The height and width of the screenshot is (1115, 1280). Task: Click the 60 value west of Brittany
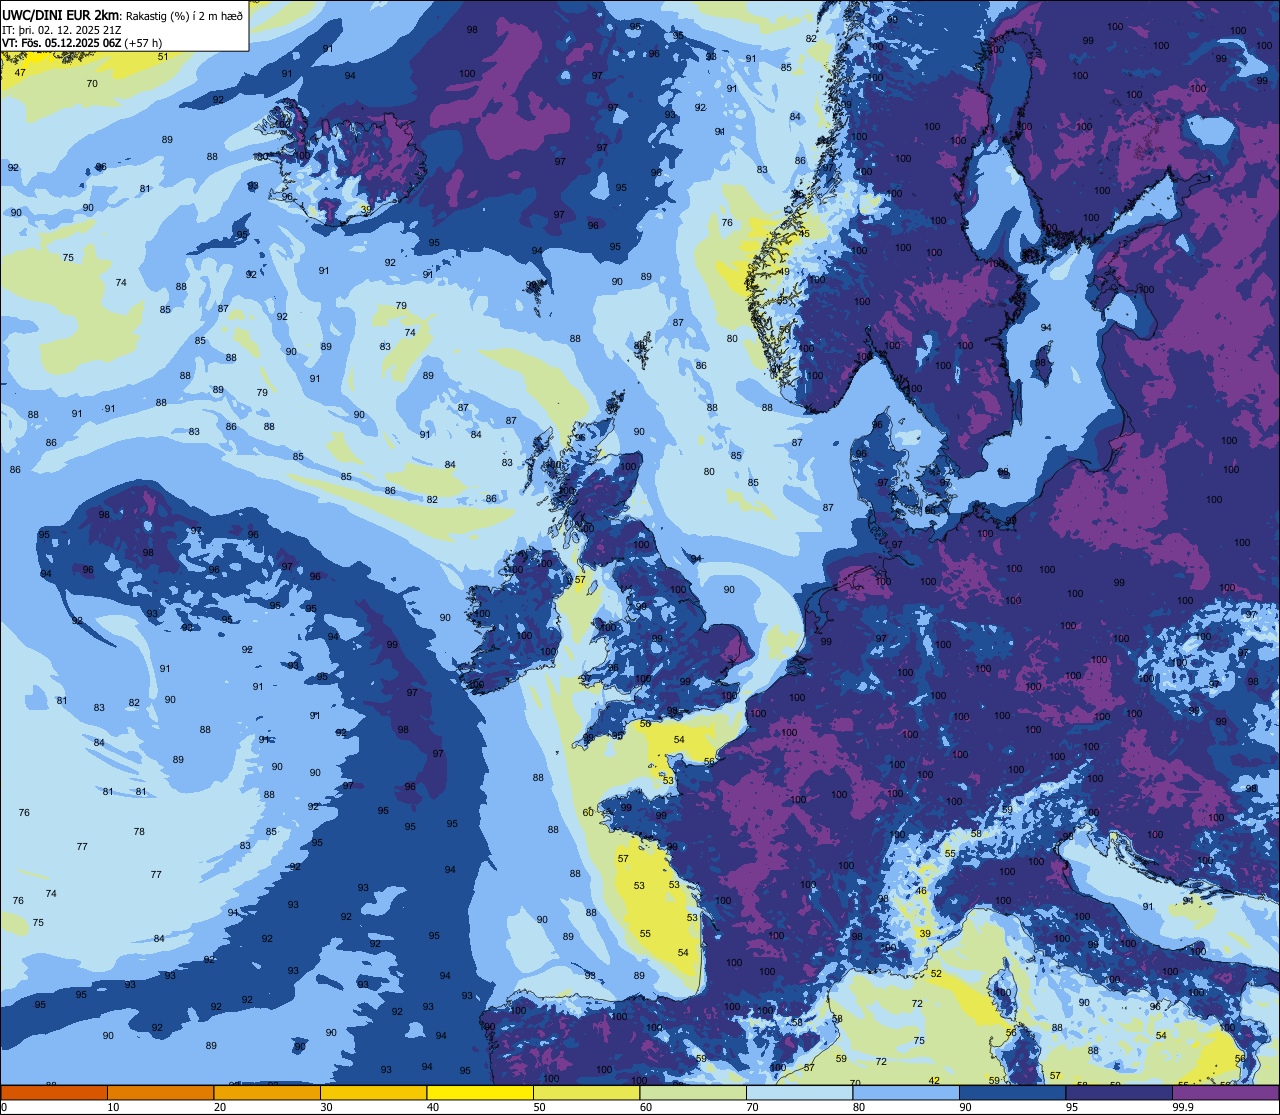[588, 812]
